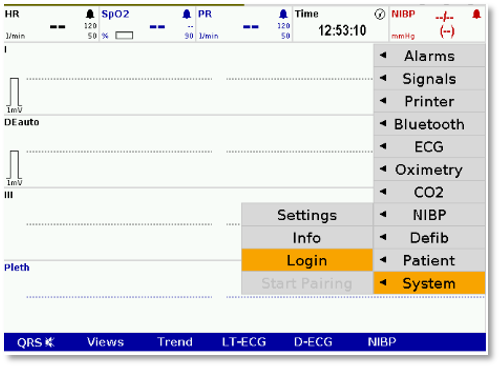
Task: Open the Alarms submenu
Action: tap(429, 56)
